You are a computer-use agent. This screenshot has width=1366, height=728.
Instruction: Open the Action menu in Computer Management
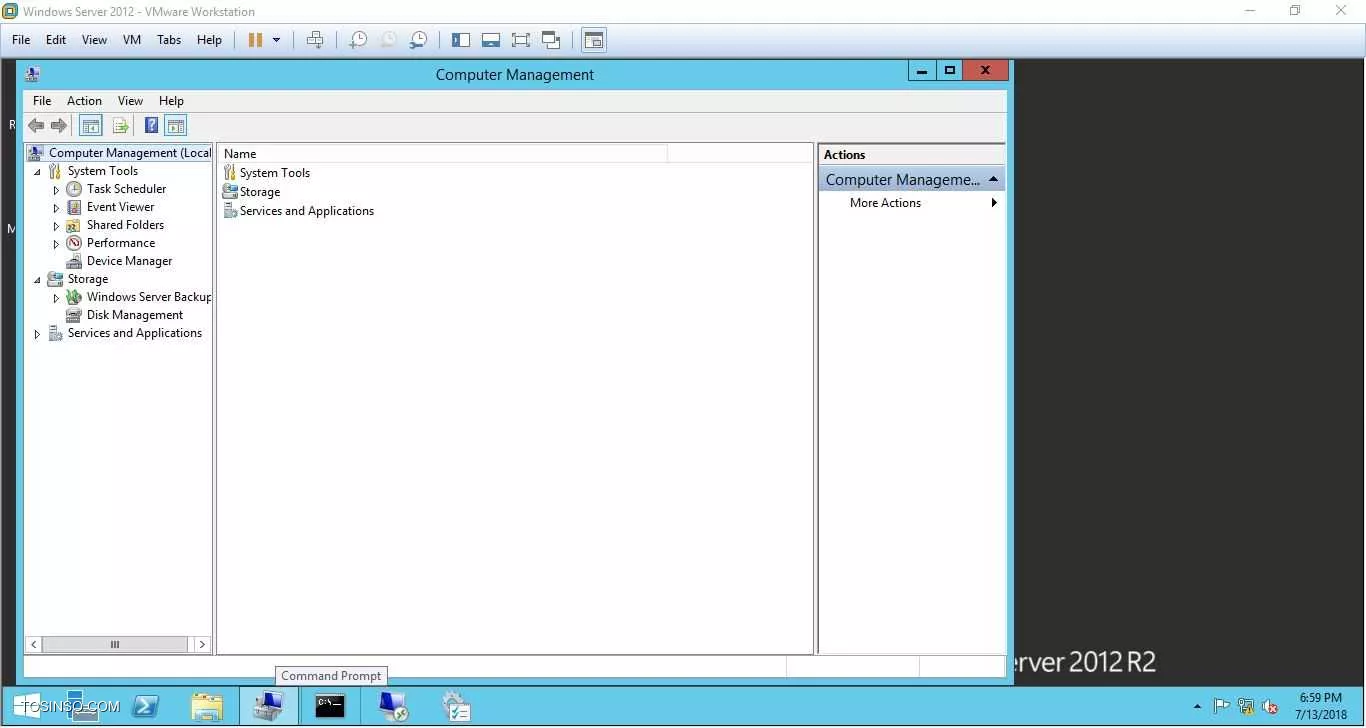coord(84,101)
